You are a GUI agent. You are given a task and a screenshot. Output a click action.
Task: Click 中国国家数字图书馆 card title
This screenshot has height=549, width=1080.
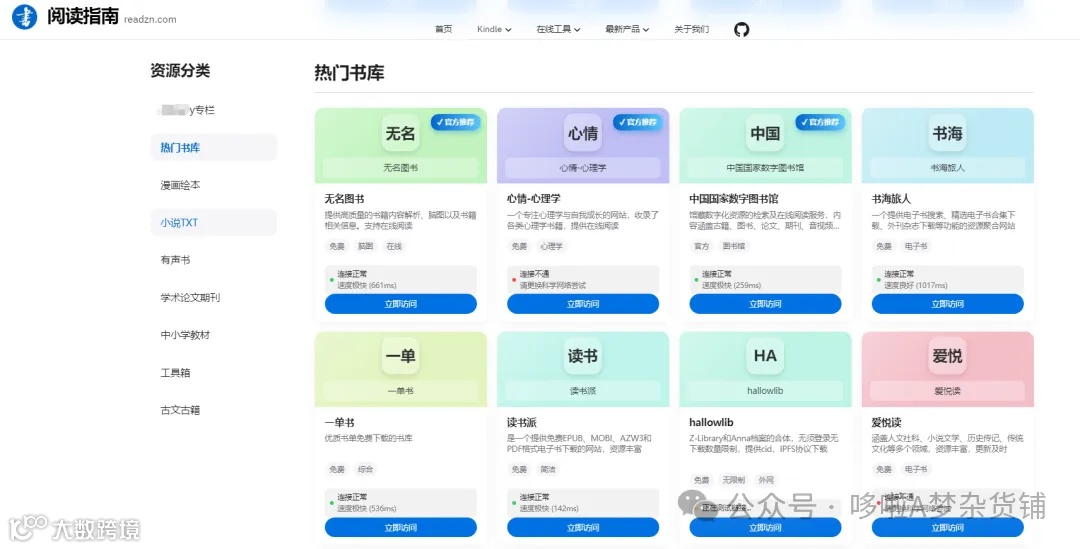click(x=734, y=198)
